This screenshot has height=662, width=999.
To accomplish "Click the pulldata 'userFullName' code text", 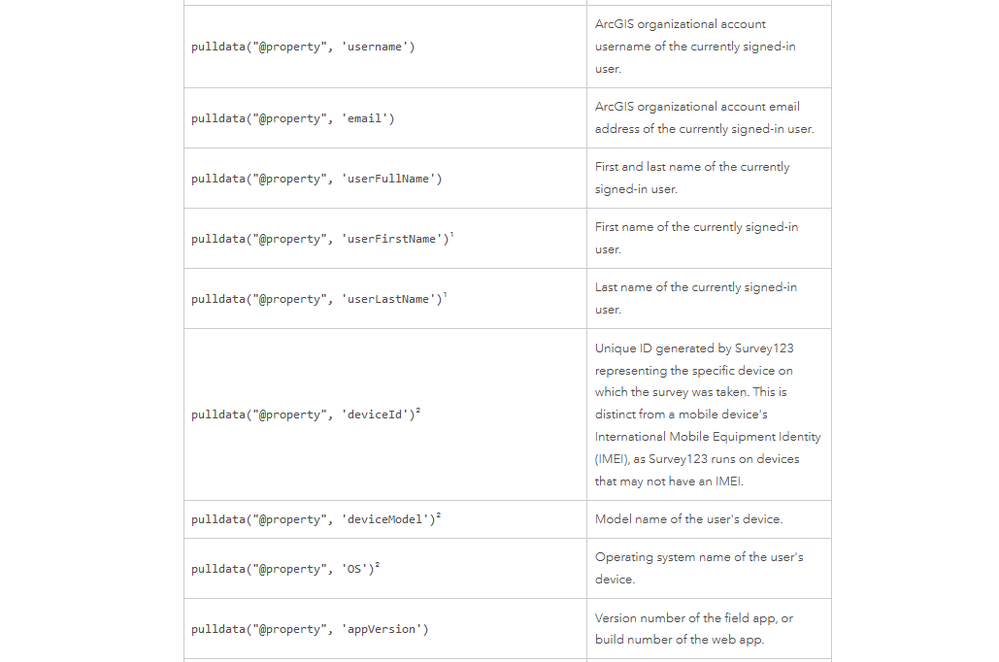I will click(x=316, y=179).
